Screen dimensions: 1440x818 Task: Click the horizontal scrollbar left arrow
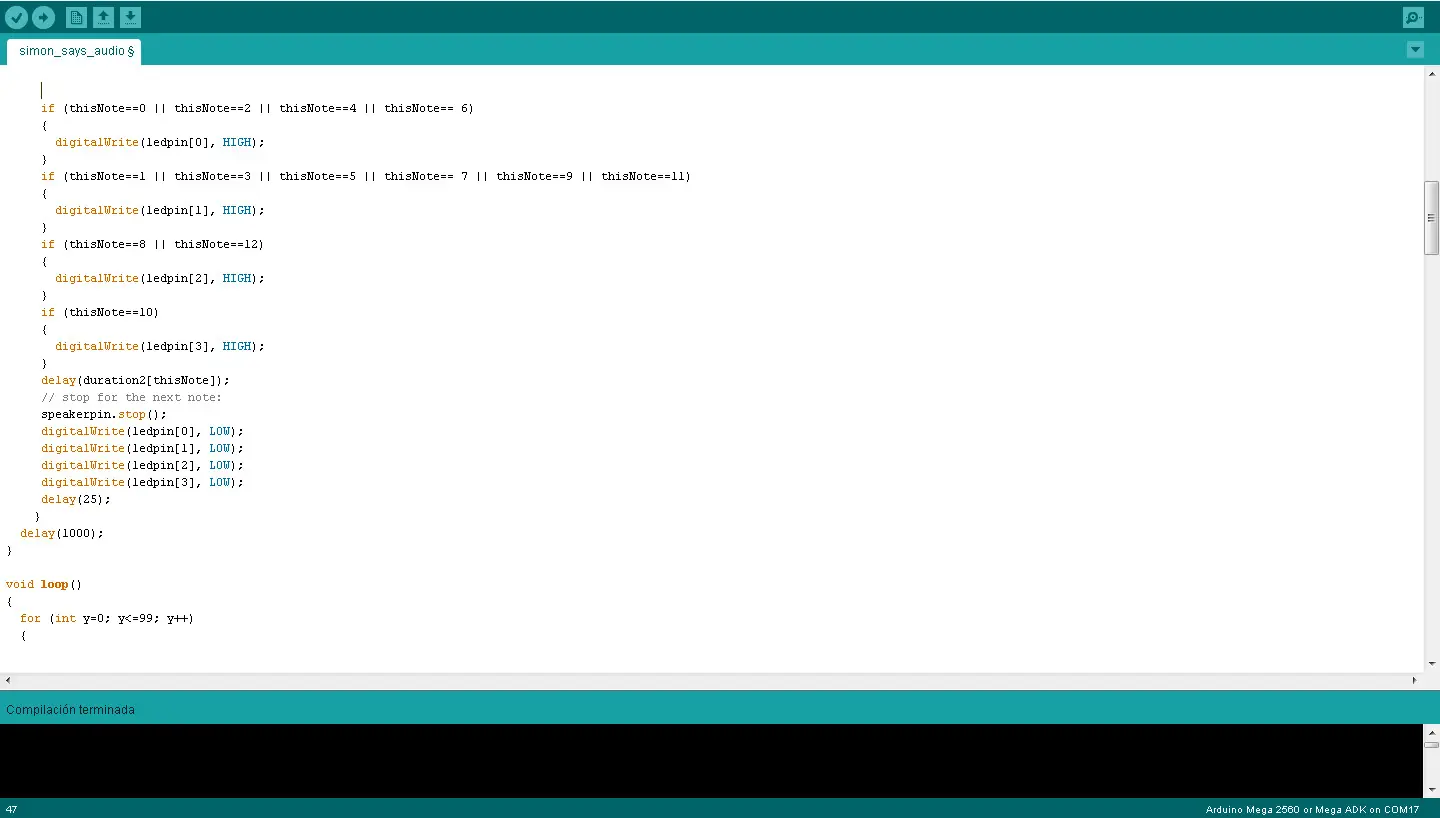(8, 680)
